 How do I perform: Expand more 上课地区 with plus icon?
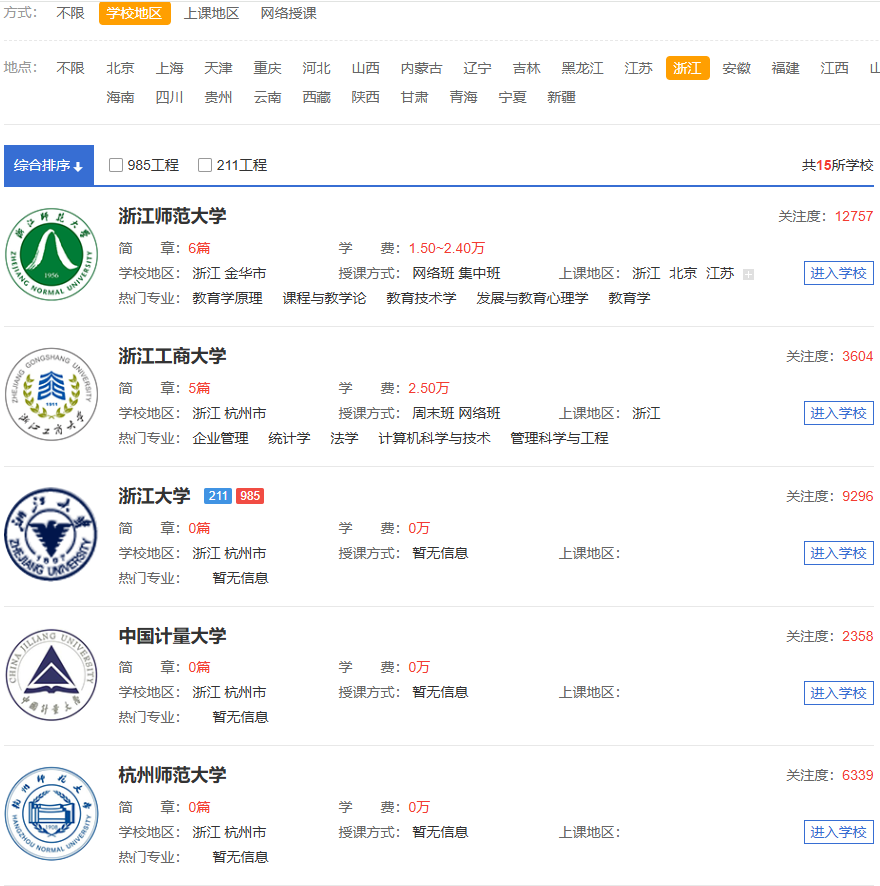pos(748,275)
